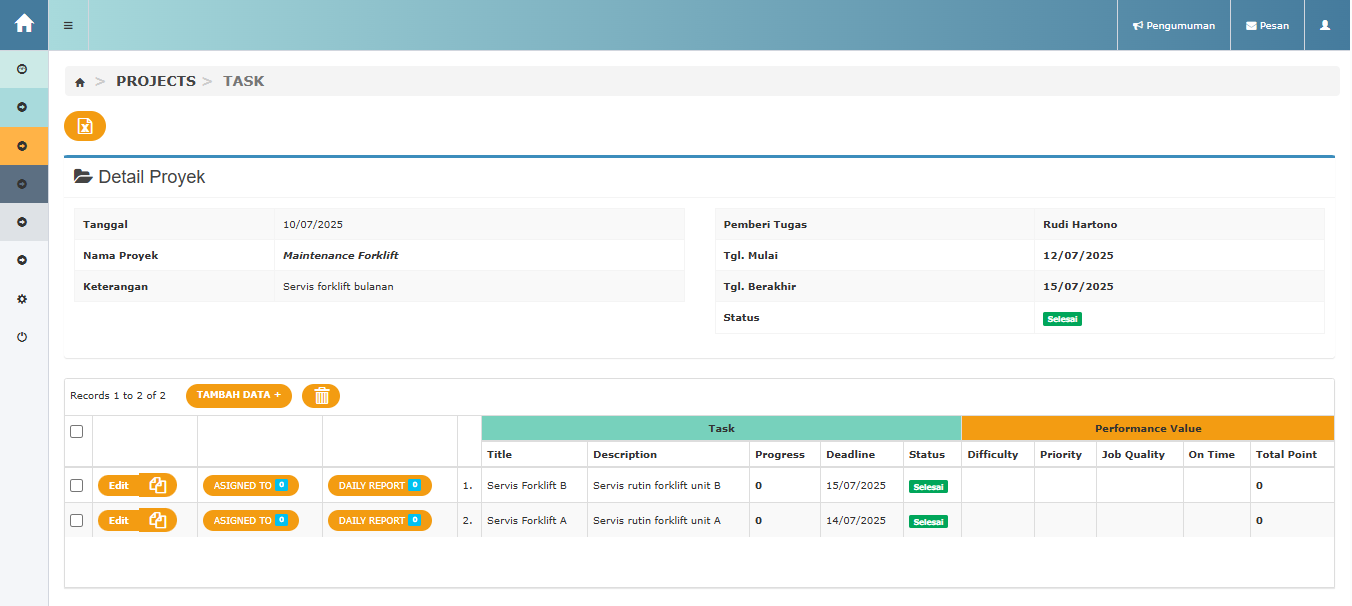Open the Pengumuman menu
The height and width of the screenshot is (606, 1352).
point(1174,25)
